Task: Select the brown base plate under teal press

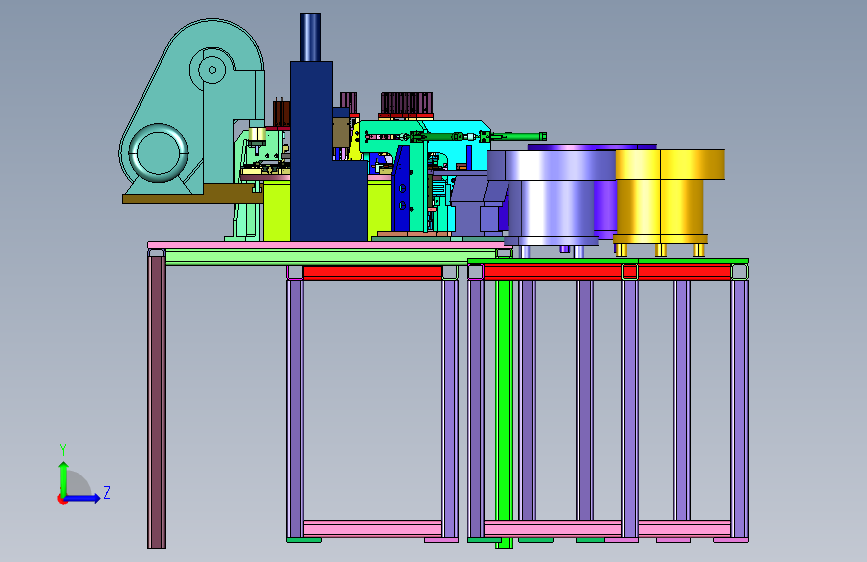Action: coord(191,194)
